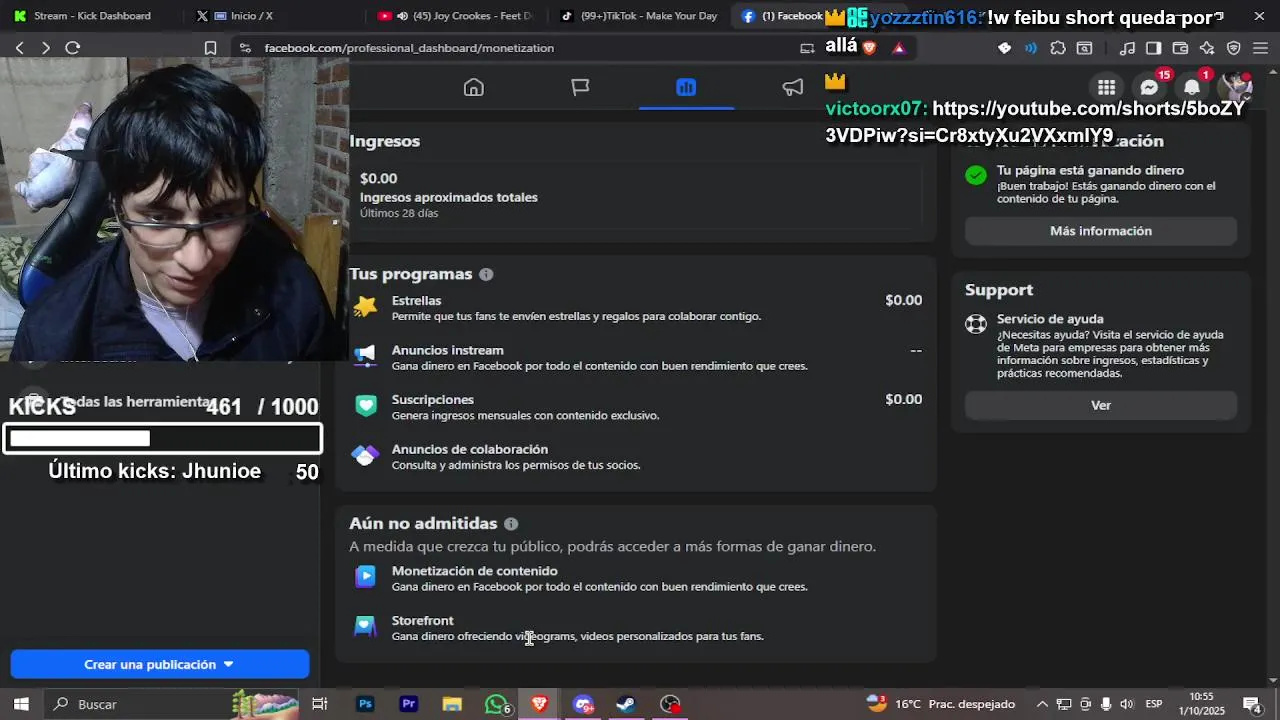Open Facebook notifications bell
The height and width of the screenshot is (720, 1280).
click(1192, 88)
